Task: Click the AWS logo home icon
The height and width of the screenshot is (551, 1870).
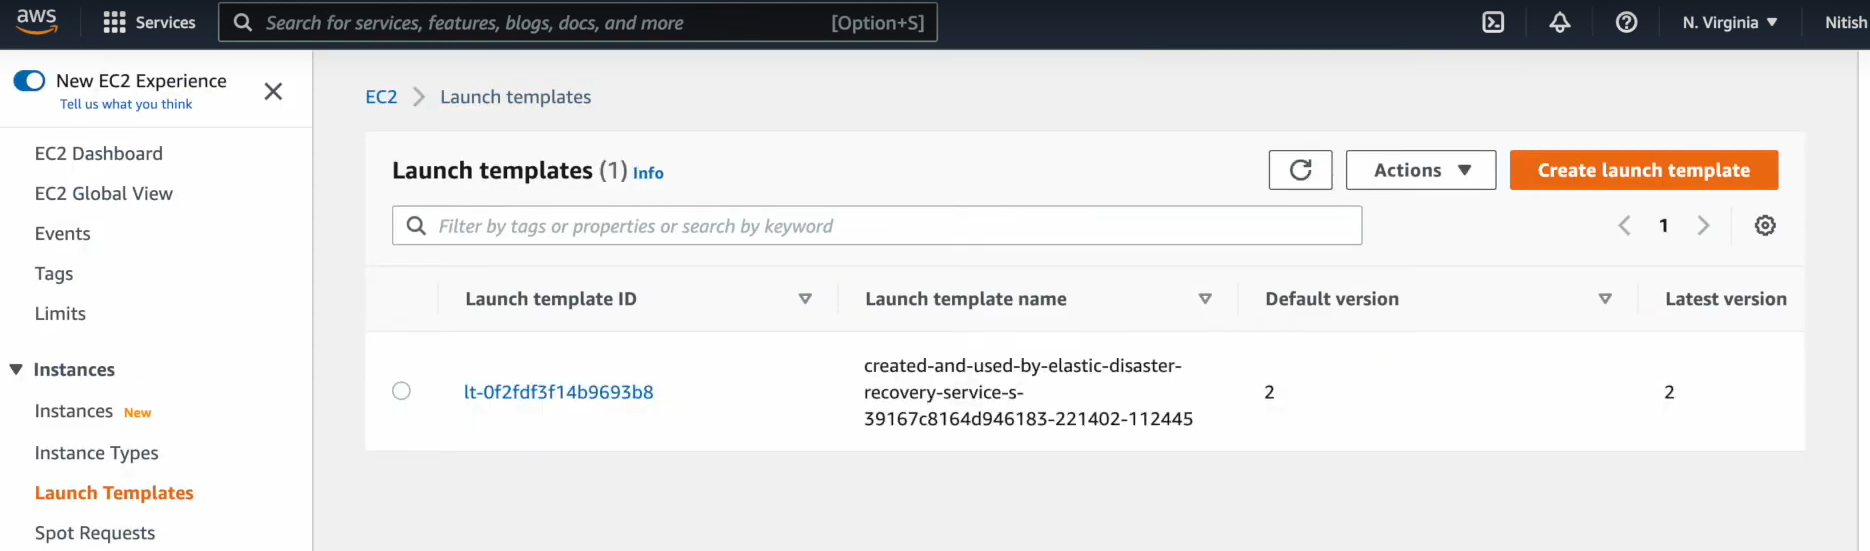Action: (37, 21)
